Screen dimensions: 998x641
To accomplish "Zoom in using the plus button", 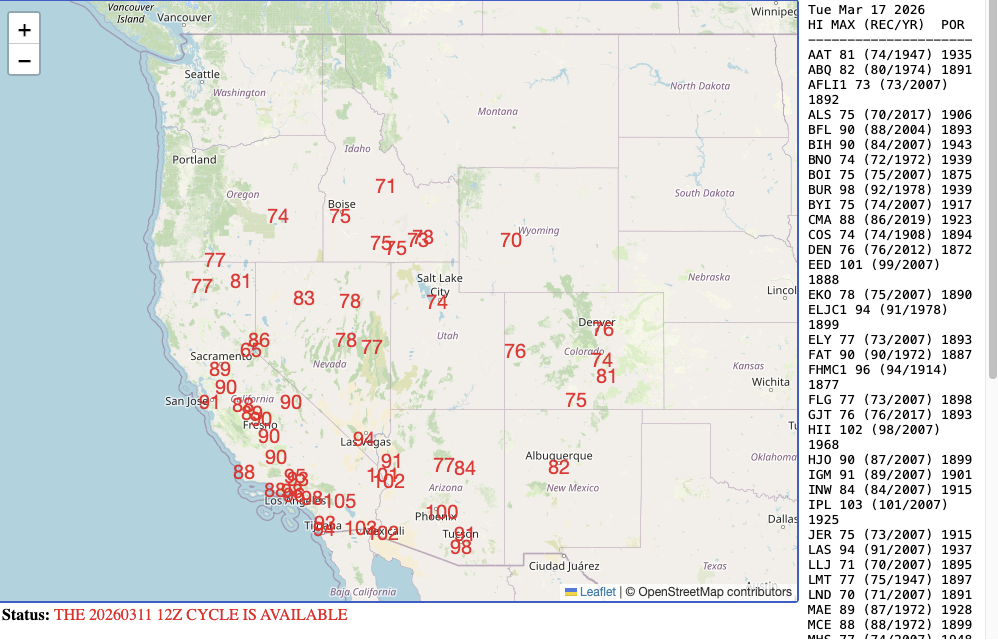I will [23, 29].
